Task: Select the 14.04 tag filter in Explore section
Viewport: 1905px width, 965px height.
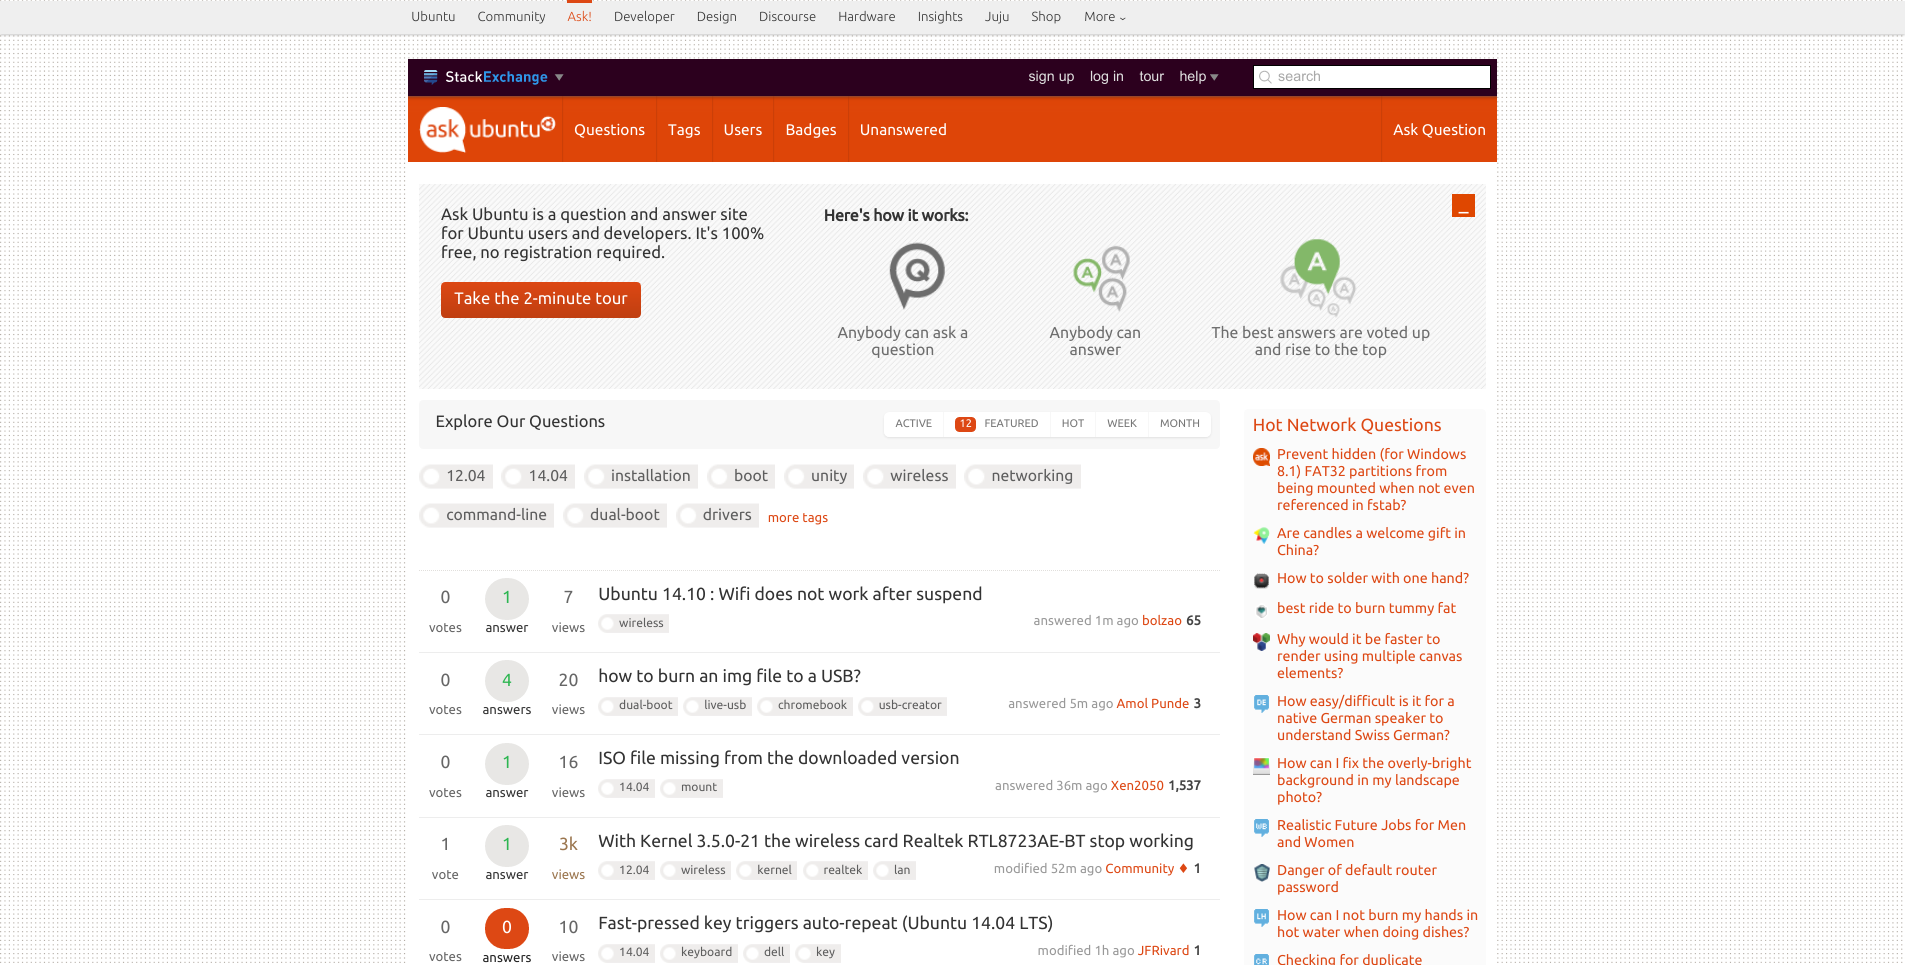Action: pos(538,476)
